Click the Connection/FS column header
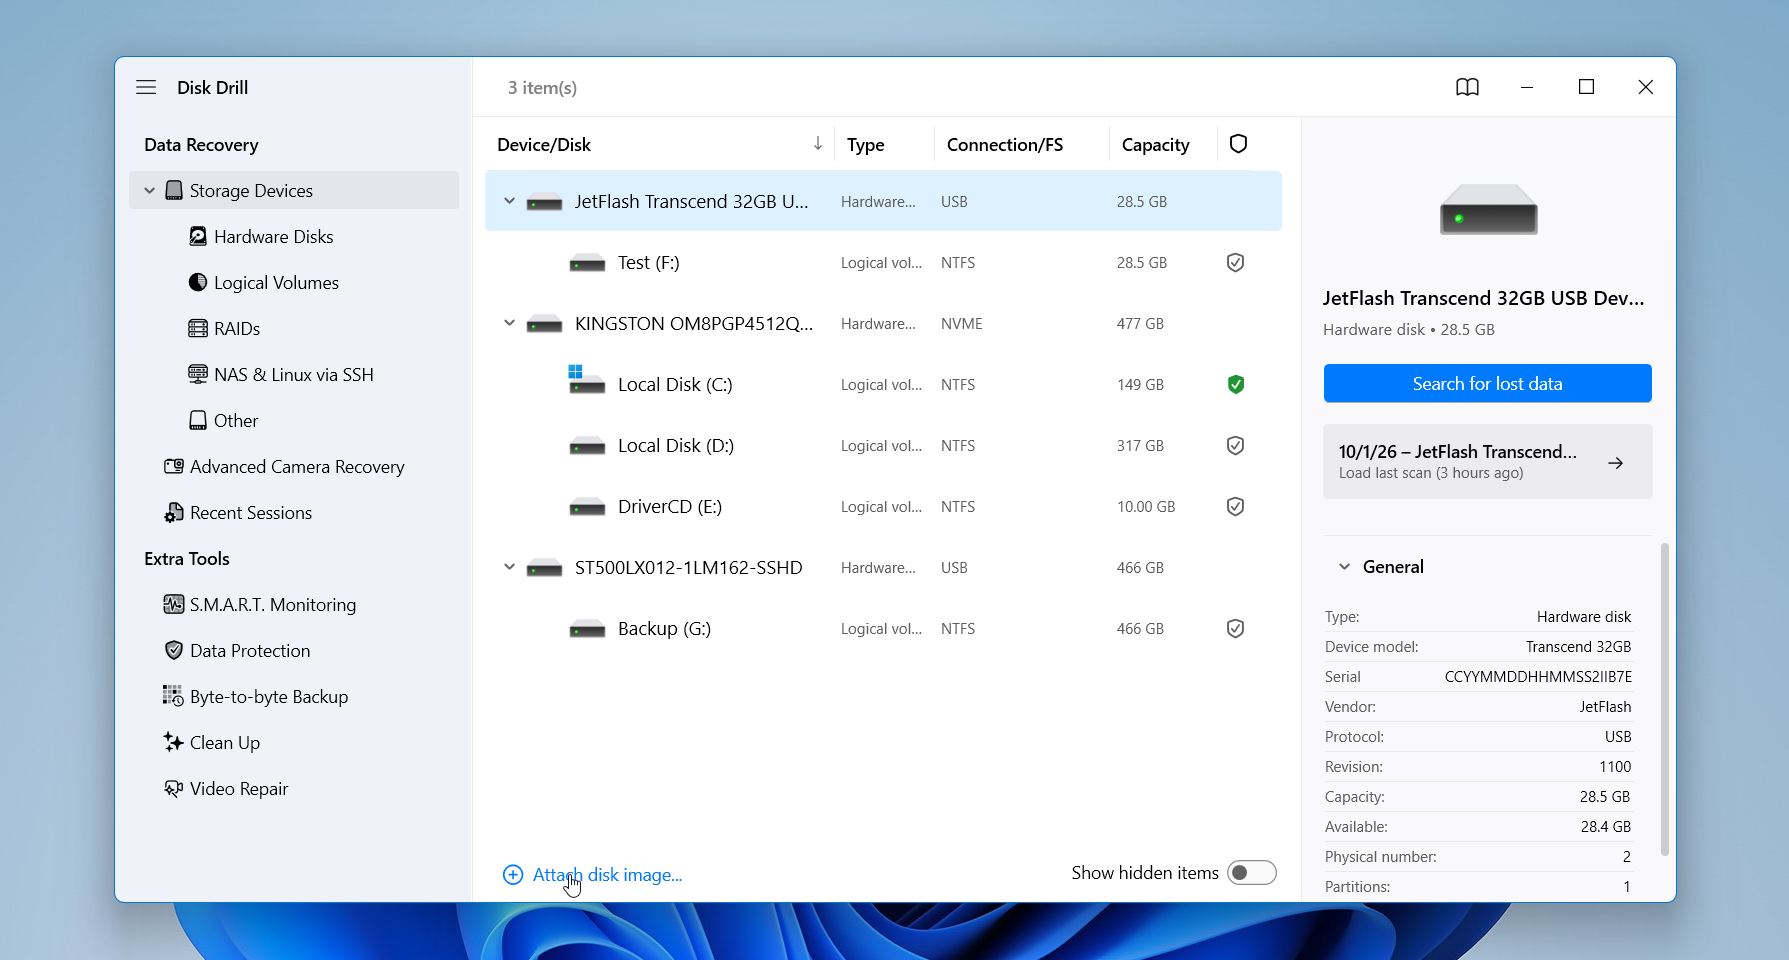 (1004, 145)
